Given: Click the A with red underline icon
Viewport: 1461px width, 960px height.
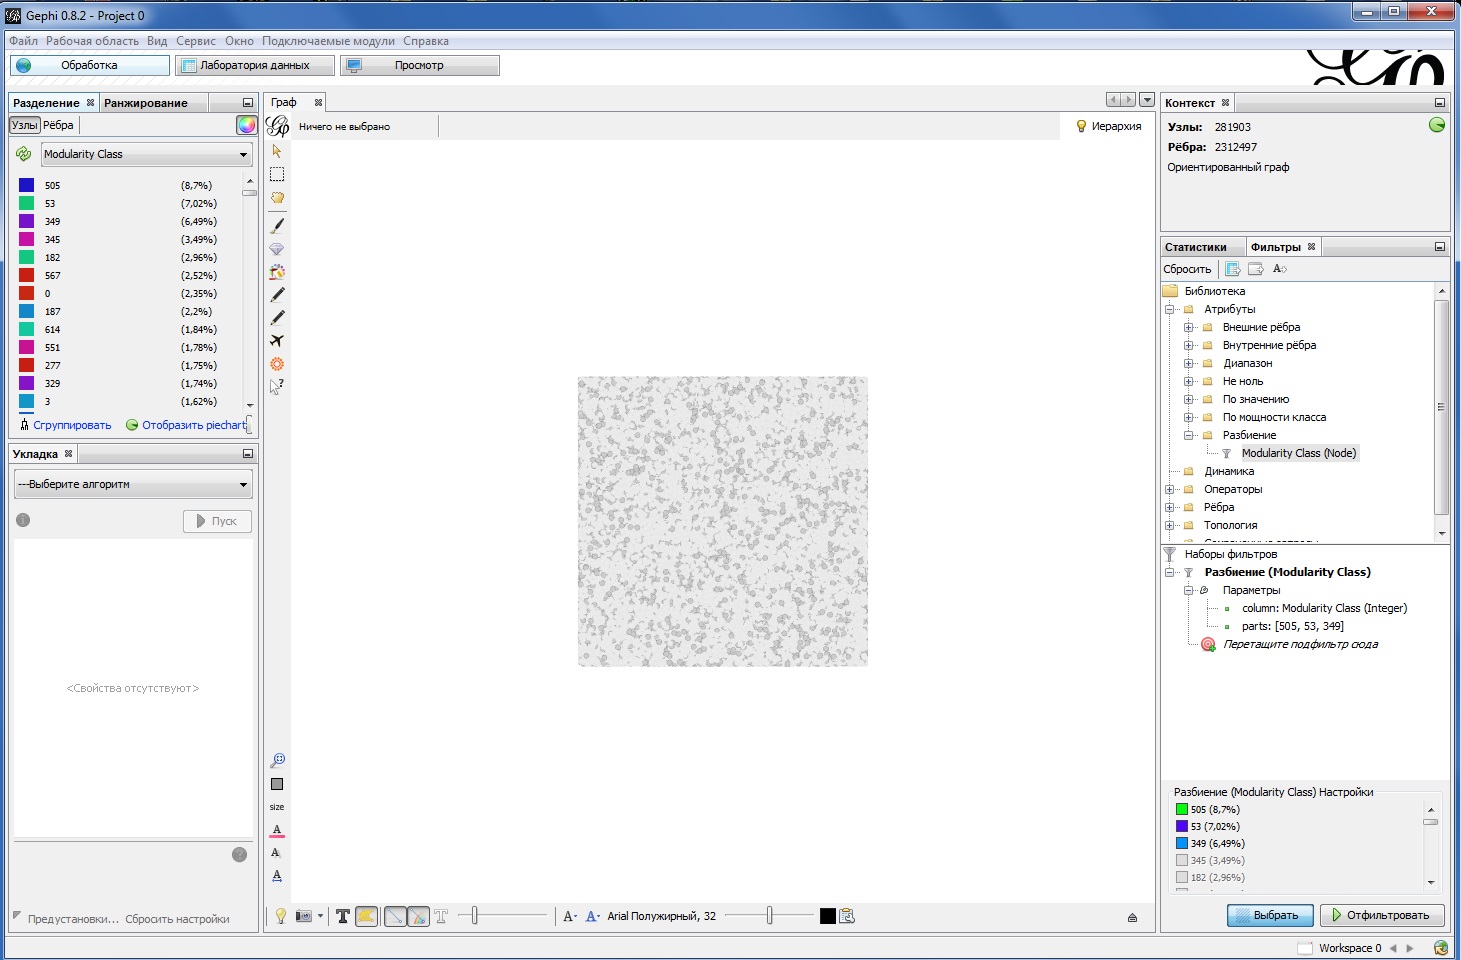Looking at the screenshot, I should point(277,830).
